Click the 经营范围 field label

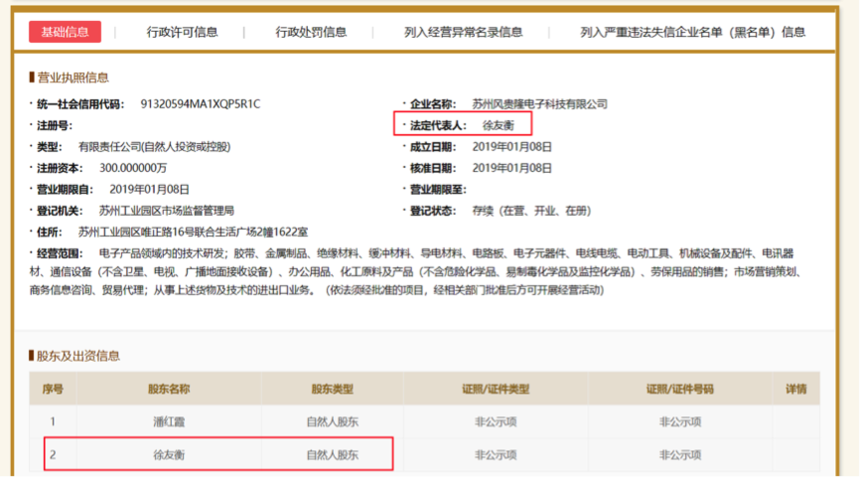pyautogui.click(x=60, y=253)
